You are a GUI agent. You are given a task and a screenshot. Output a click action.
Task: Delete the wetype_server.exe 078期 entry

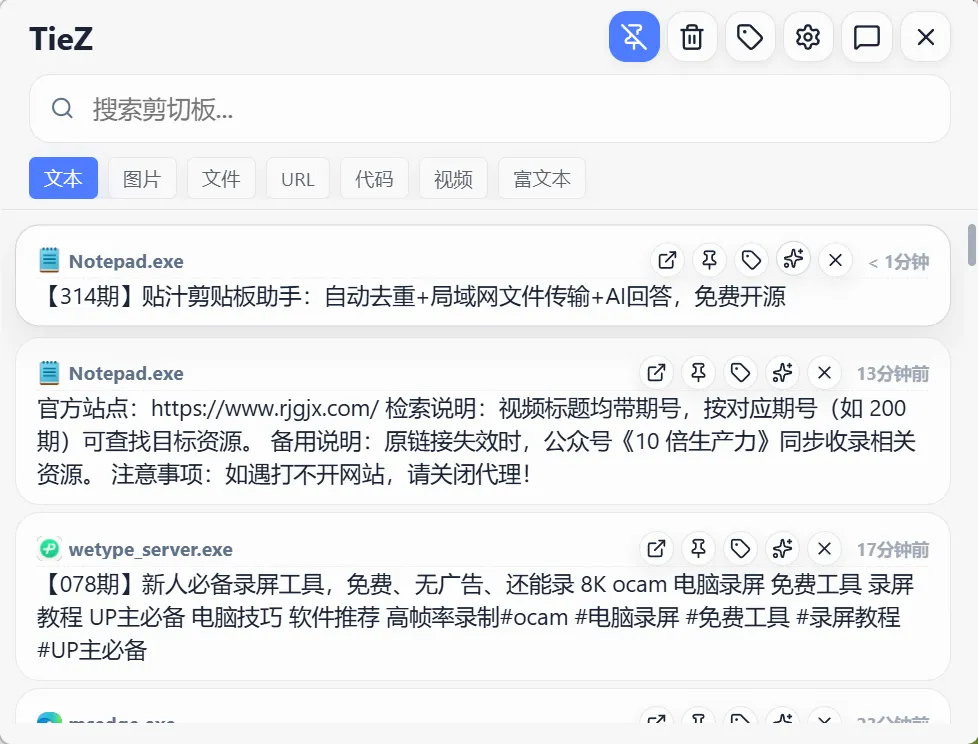[x=824, y=549]
